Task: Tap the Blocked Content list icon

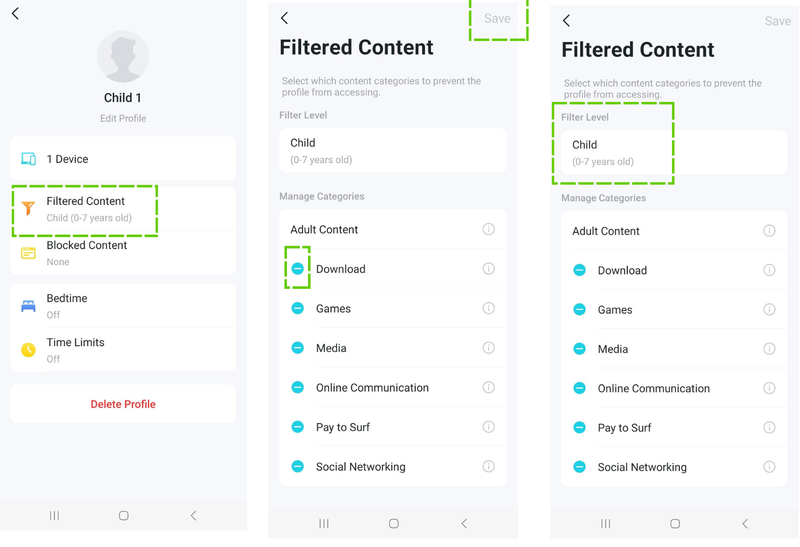Action: [29, 253]
